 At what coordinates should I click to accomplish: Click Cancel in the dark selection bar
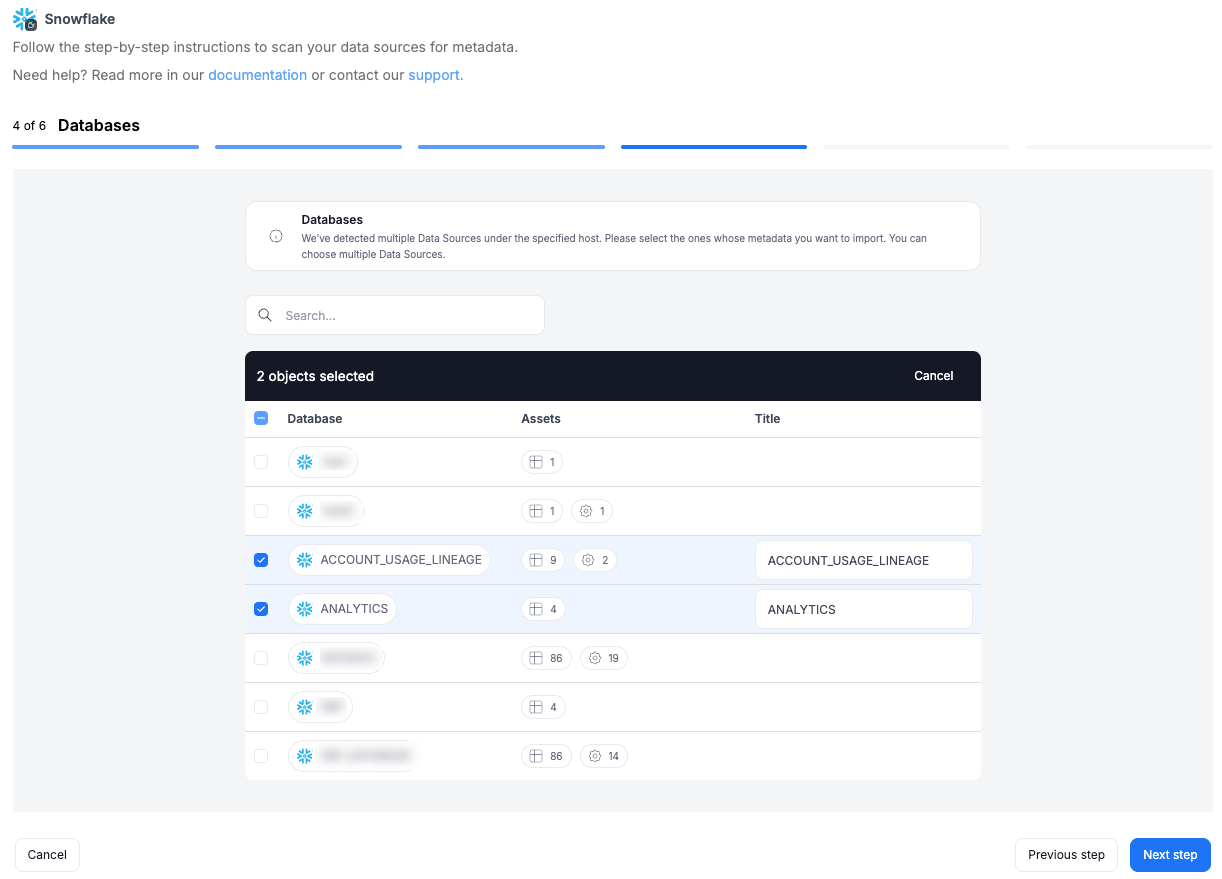click(x=933, y=376)
